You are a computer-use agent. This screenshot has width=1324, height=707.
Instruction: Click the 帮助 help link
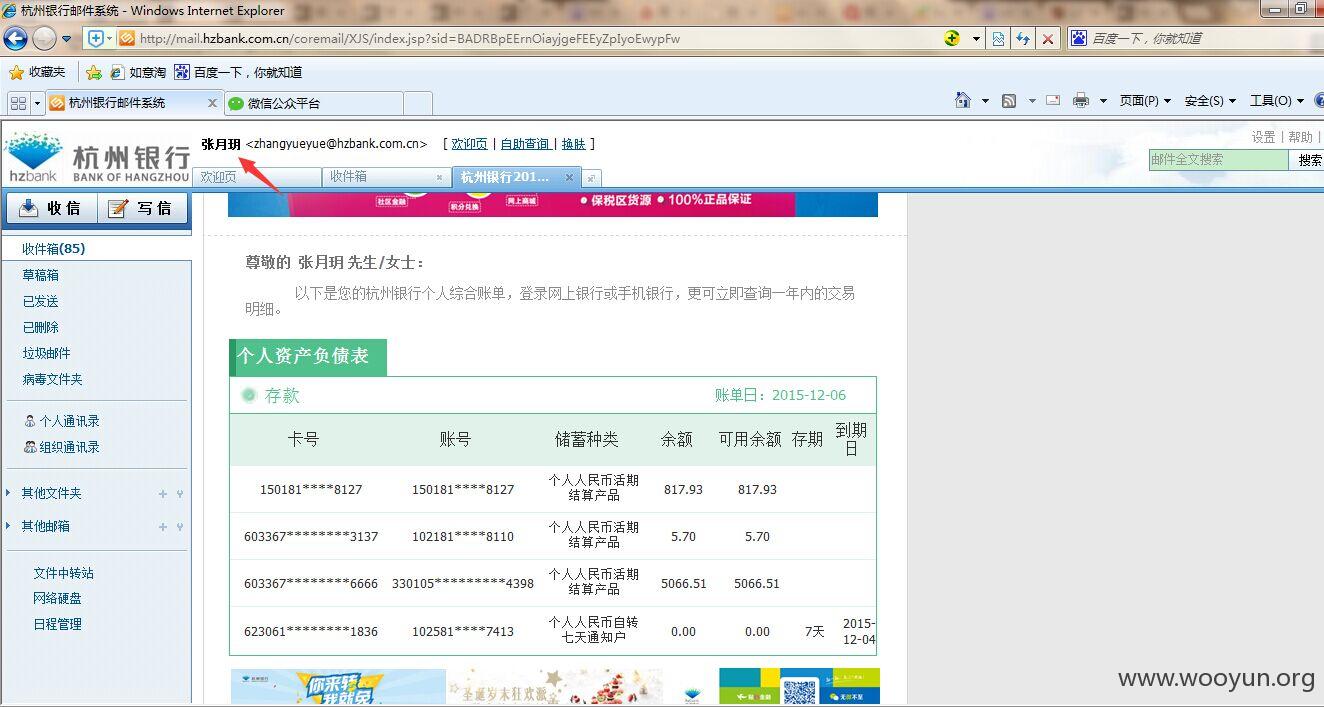point(1300,137)
